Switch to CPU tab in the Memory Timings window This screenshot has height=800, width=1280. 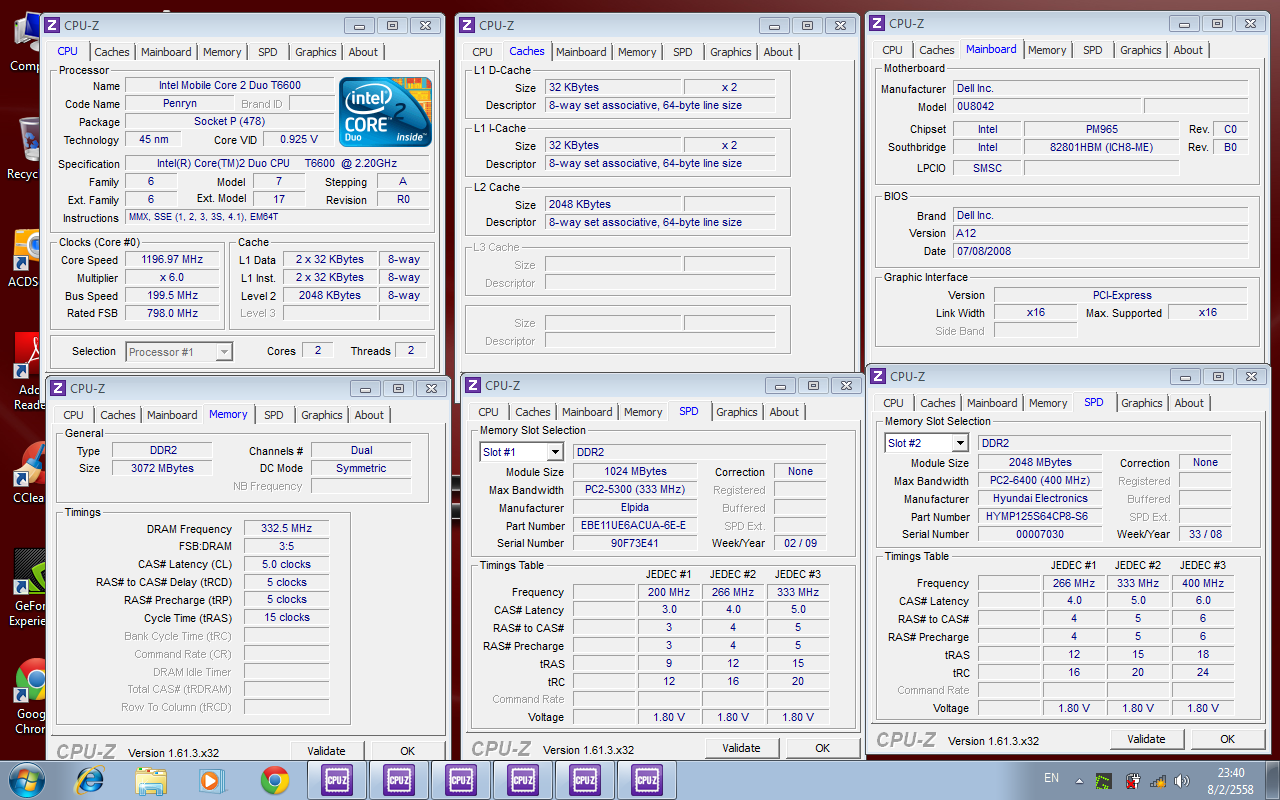click(74, 415)
